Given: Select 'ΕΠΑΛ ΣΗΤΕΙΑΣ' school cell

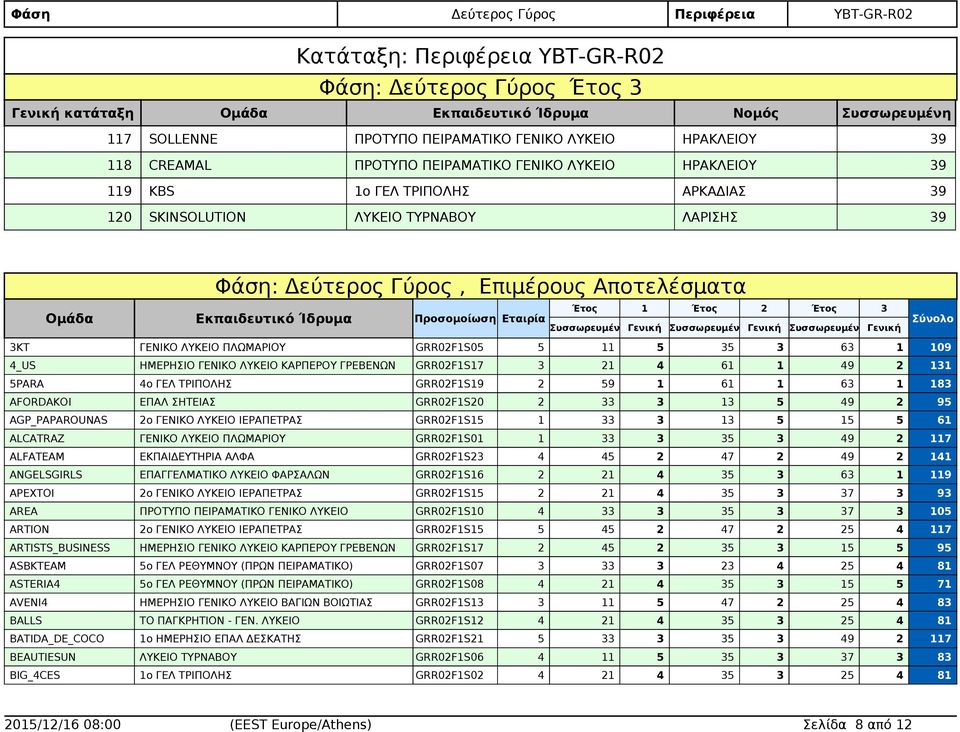Looking at the screenshot, I should pyautogui.click(x=273, y=402).
